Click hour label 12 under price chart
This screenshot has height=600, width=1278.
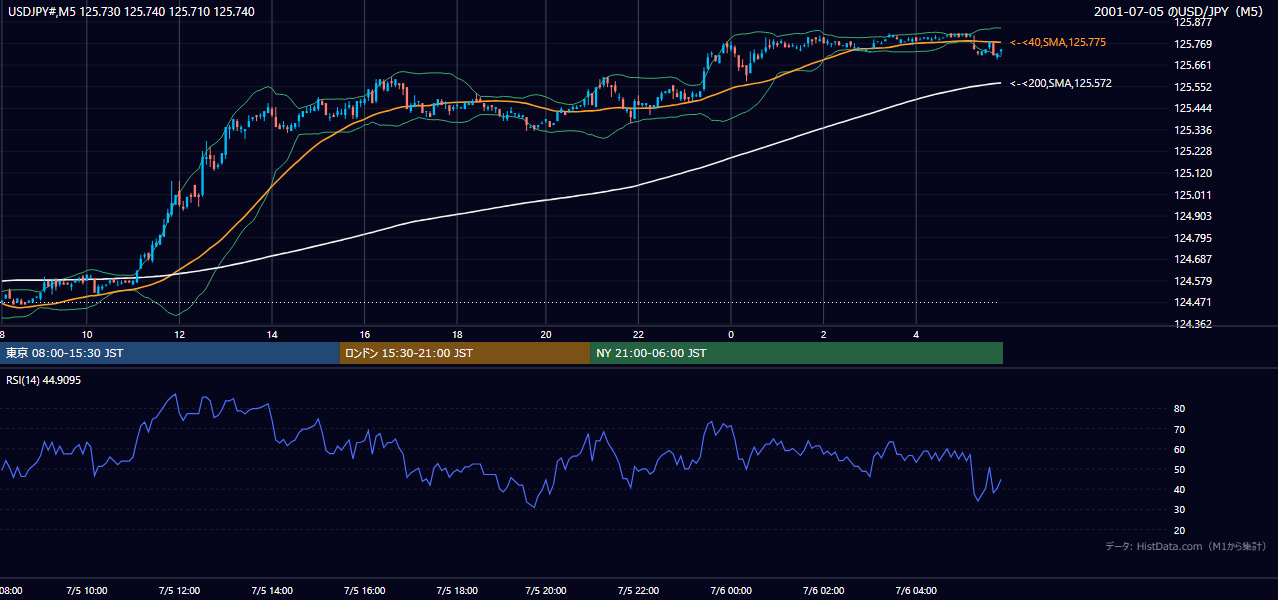click(179, 334)
